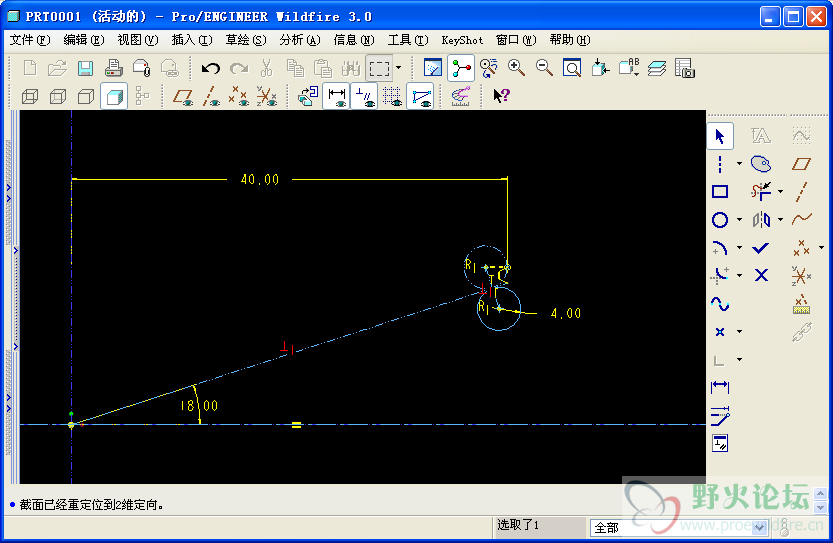Open the 帮助(H) menu
The image size is (833, 543).
[570, 40]
